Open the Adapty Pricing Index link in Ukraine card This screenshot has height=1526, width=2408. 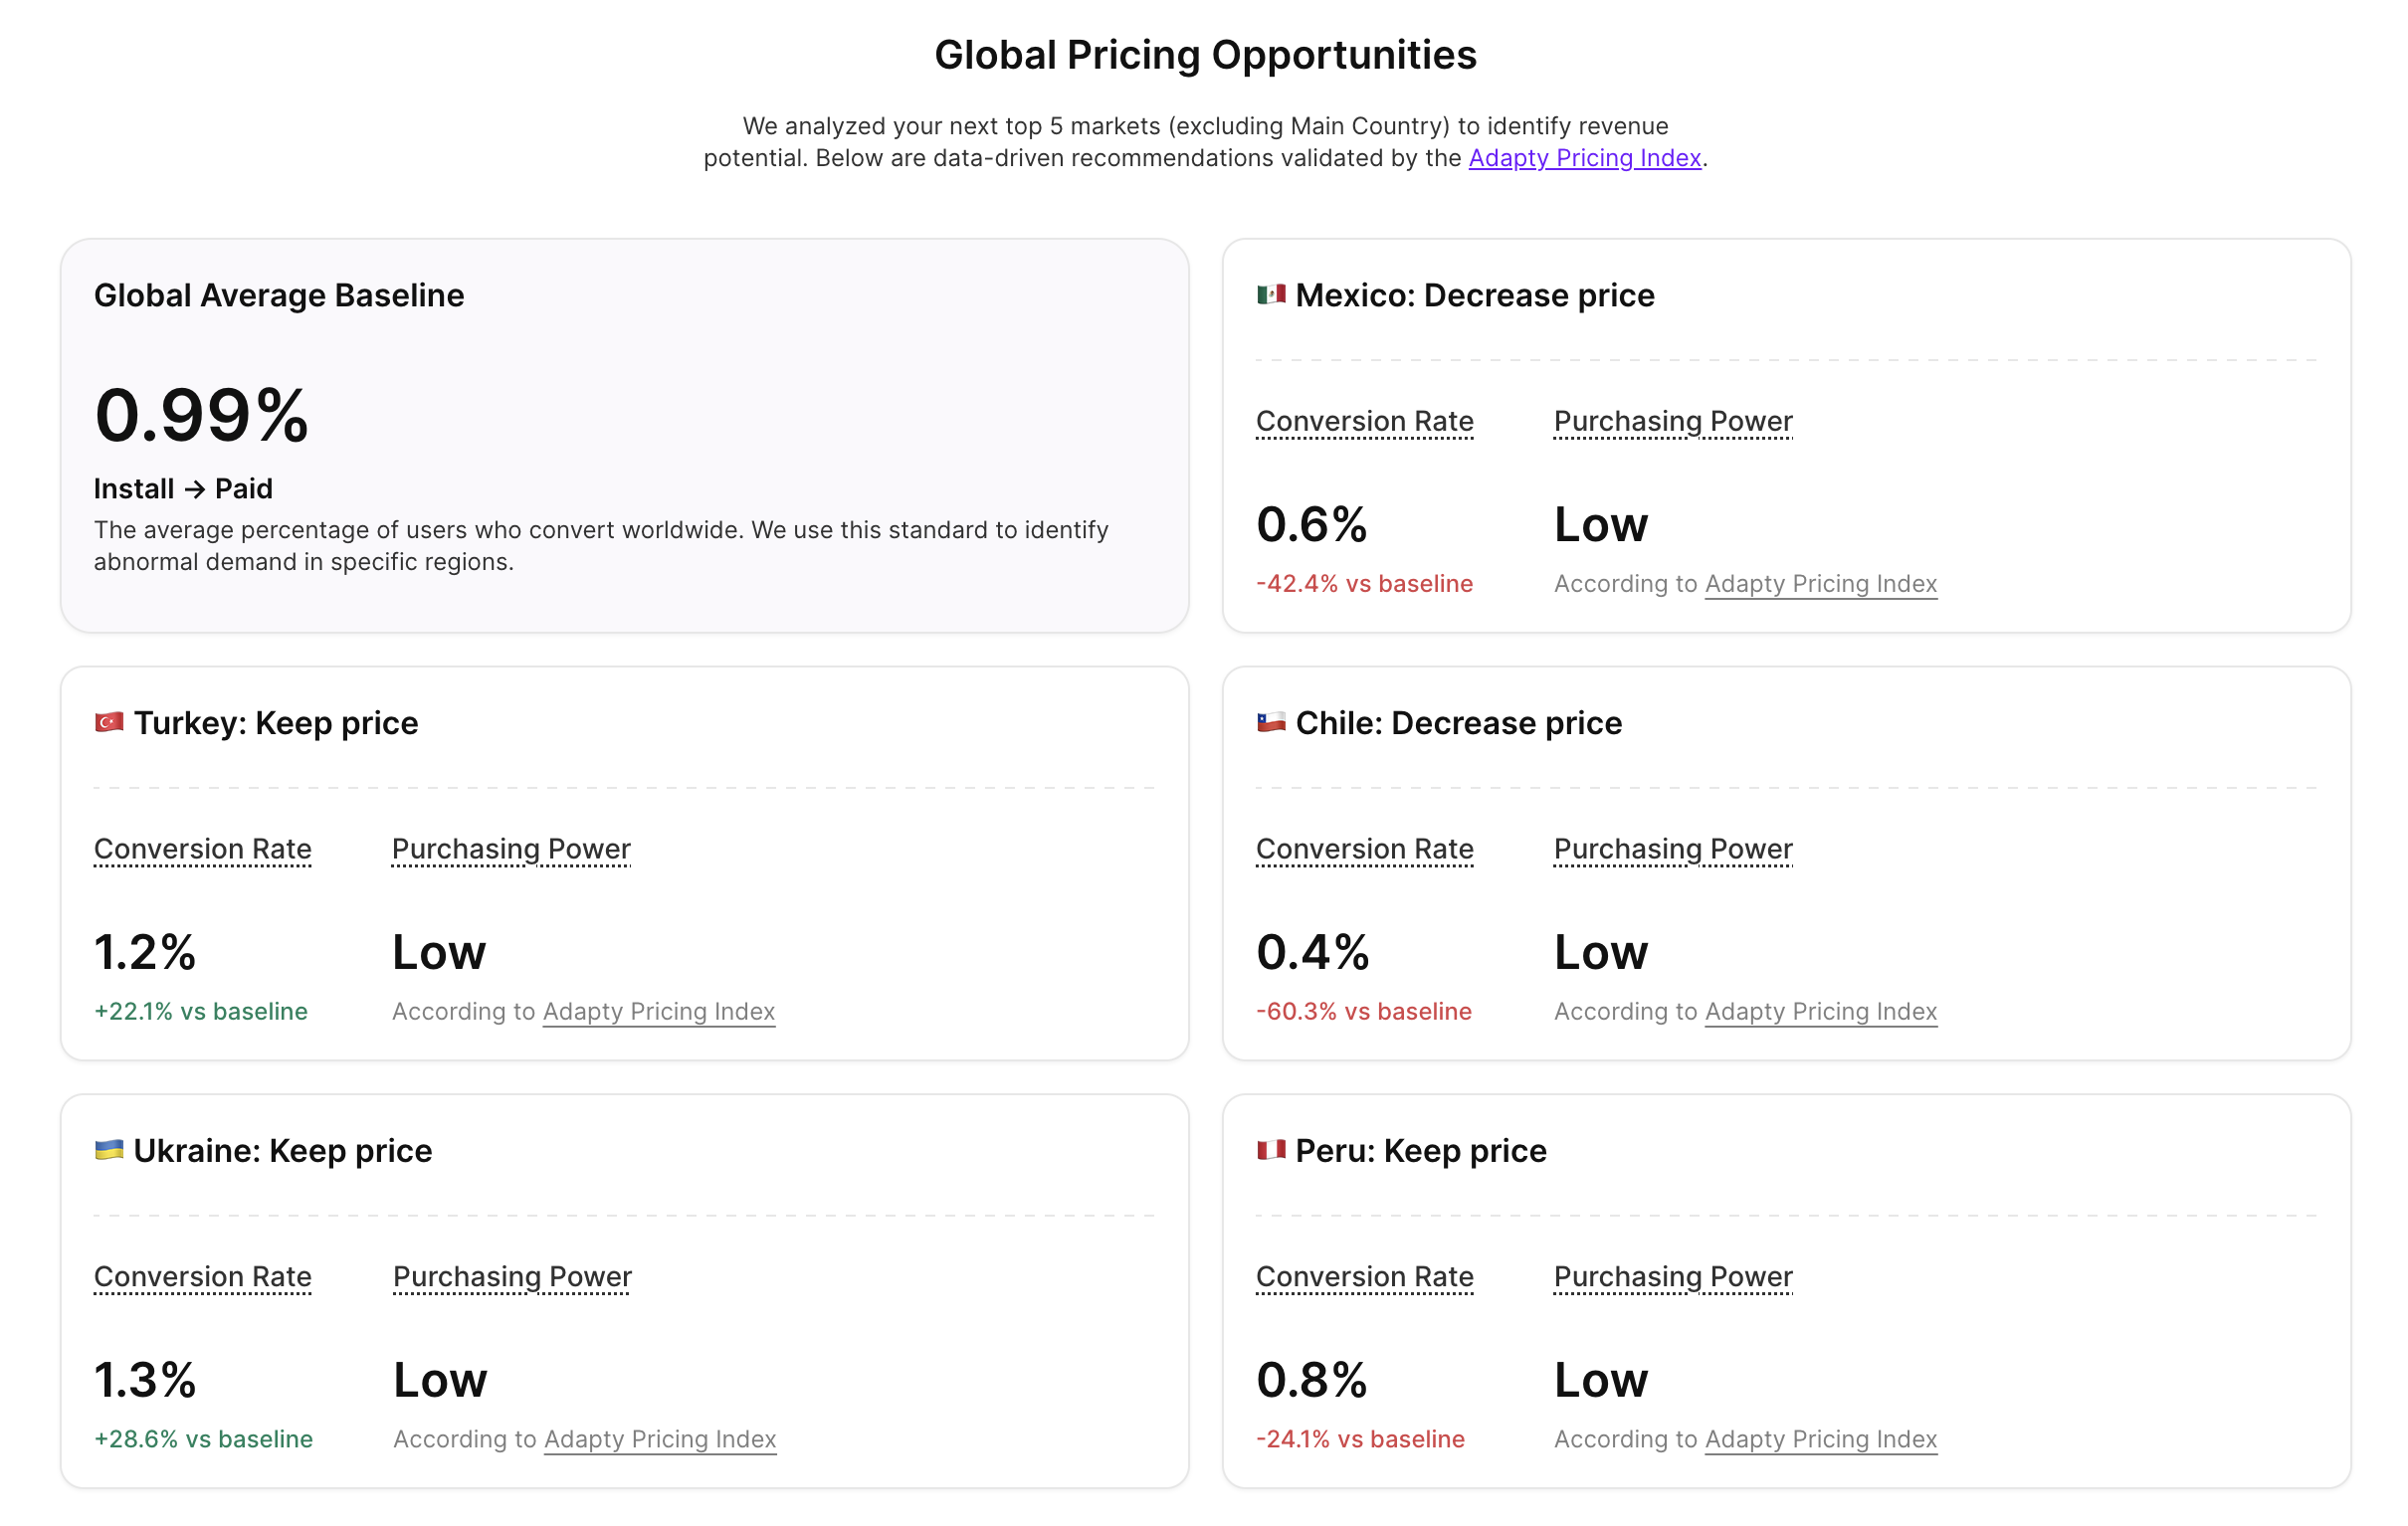click(x=658, y=1439)
